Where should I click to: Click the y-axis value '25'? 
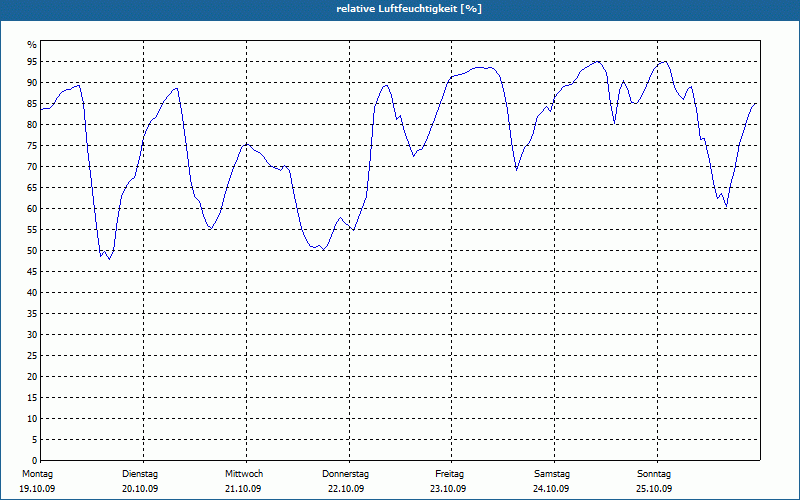pos(32,356)
